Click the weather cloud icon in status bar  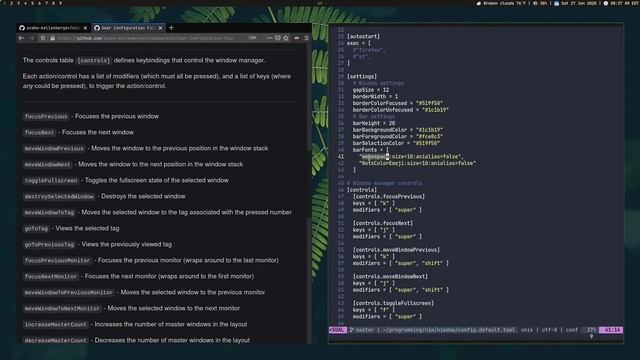[479, 3]
